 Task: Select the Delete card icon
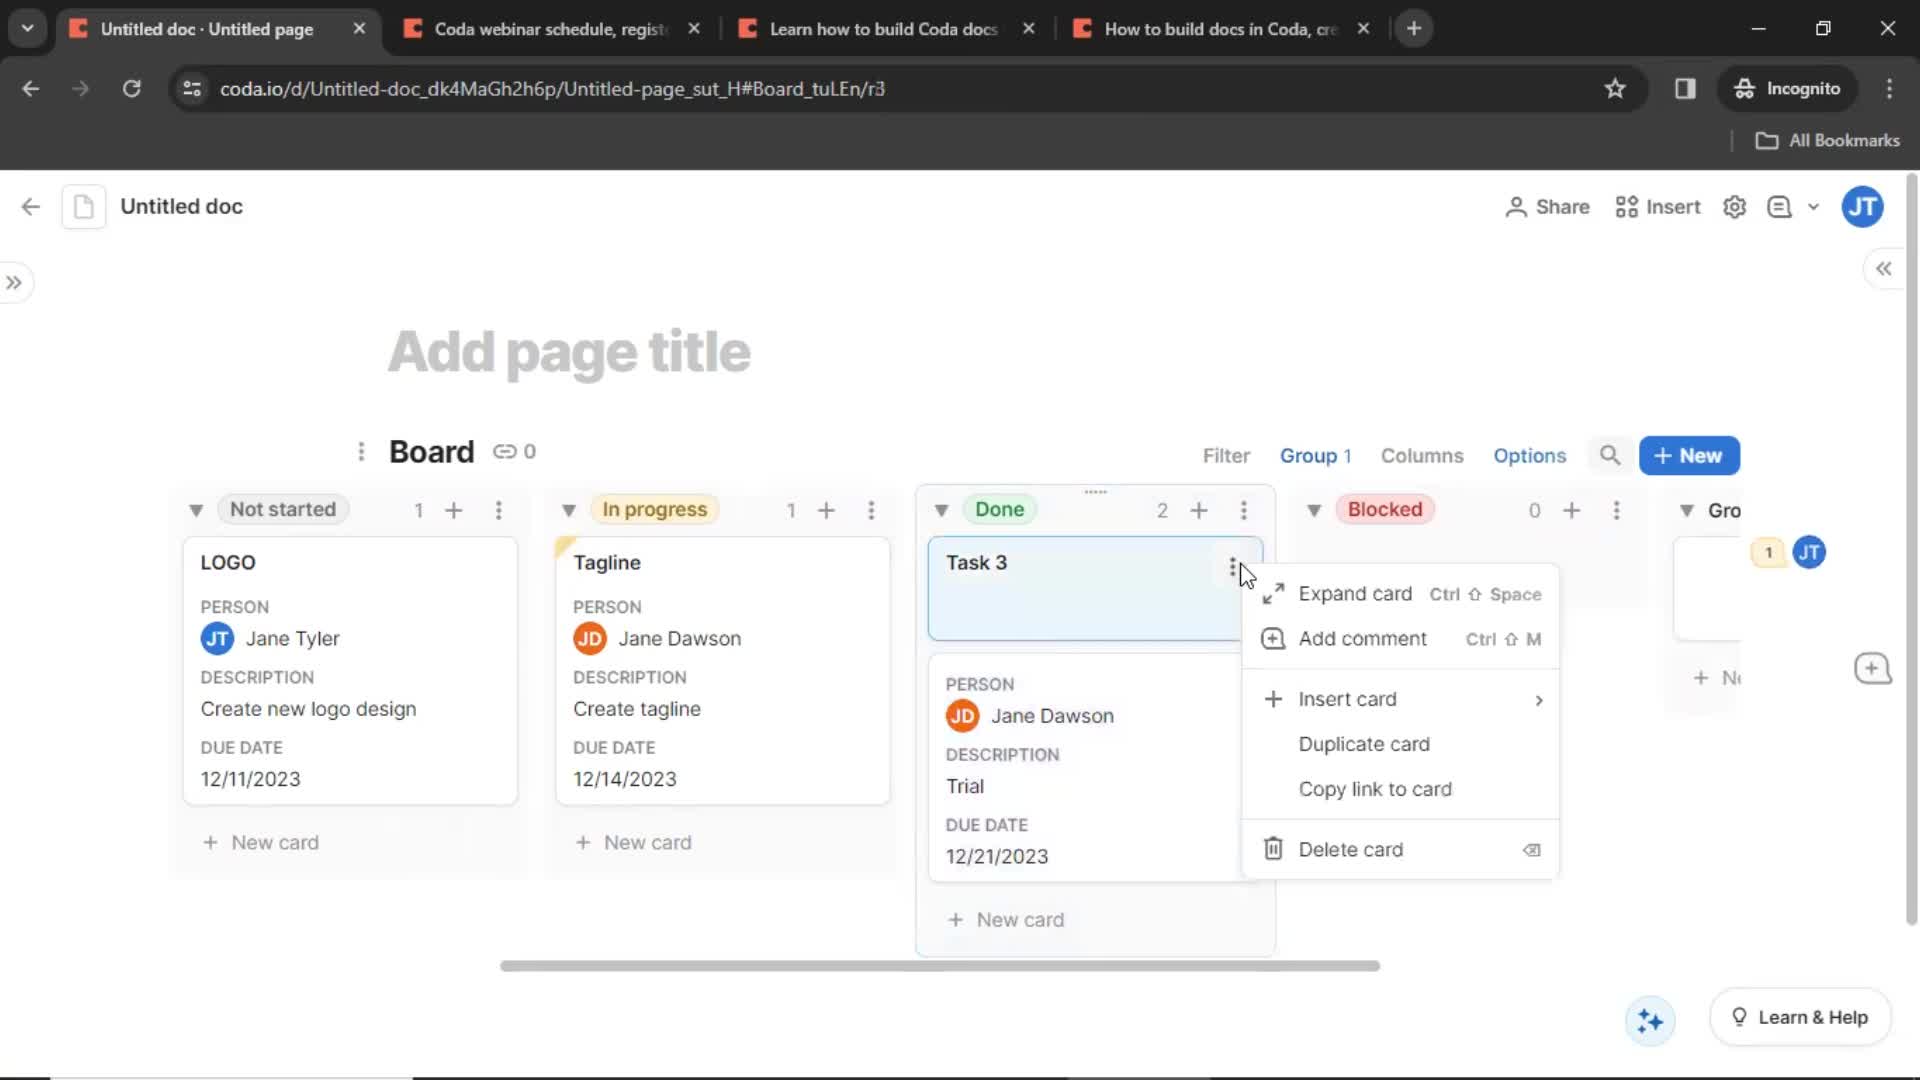coord(1273,849)
